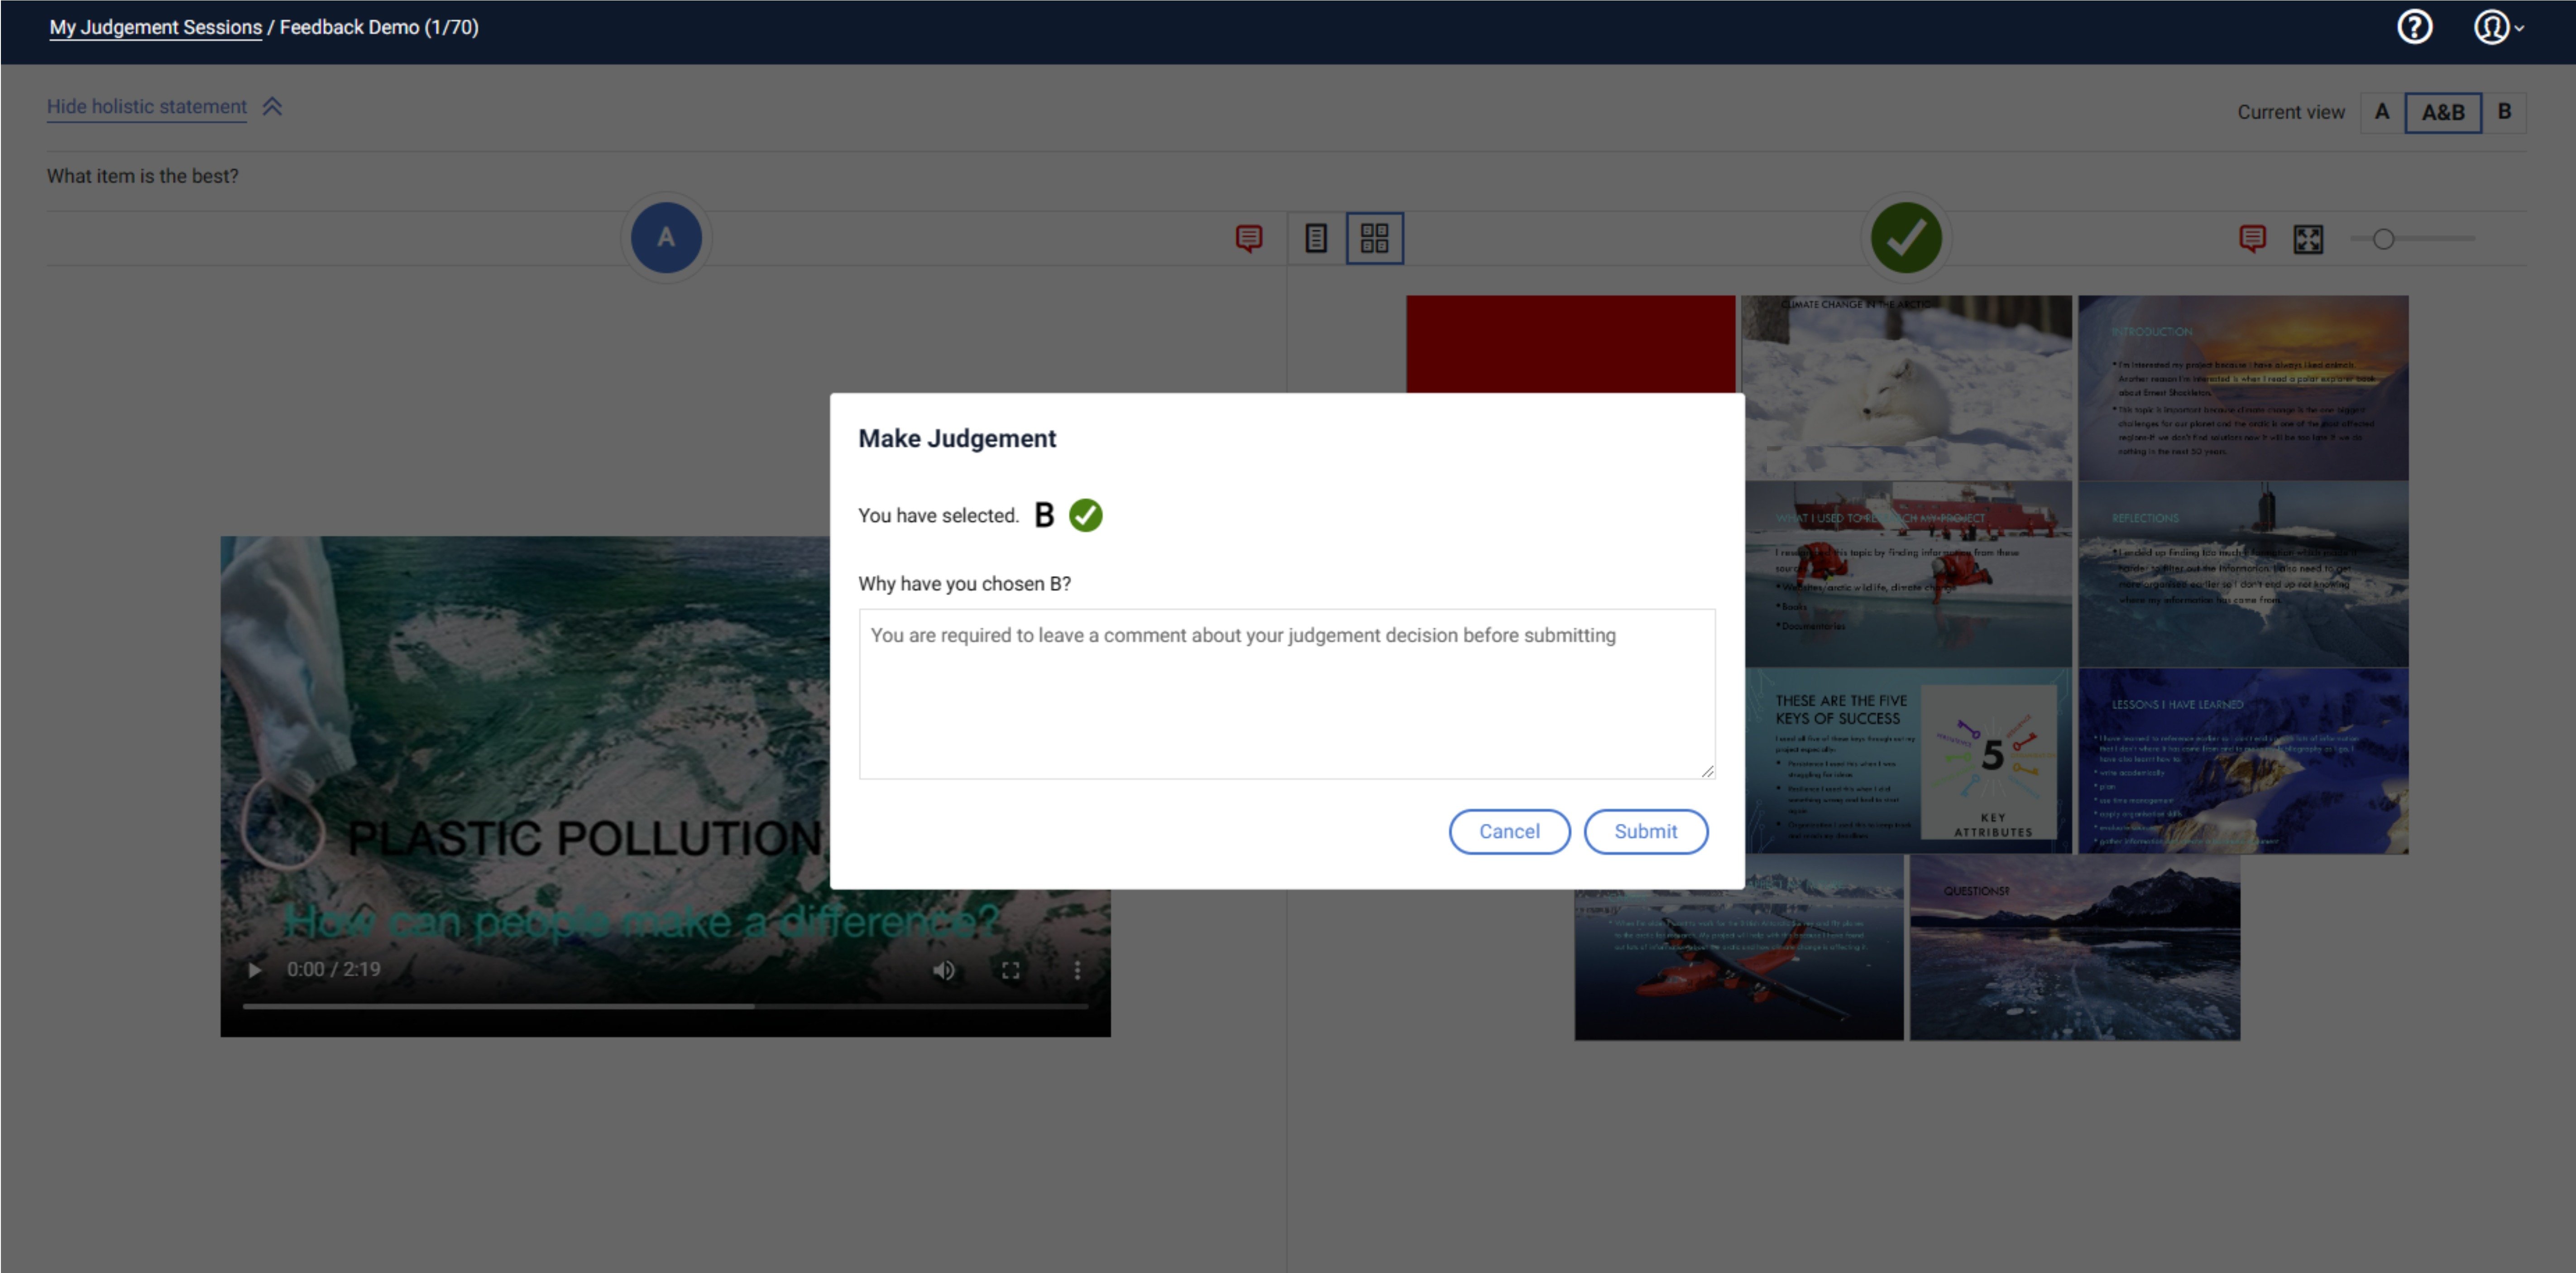Image resolution: width=2576 pixels, height=1273 pixels.
Task: Switch to single page document view
Action: pyautogui.click(x=1316, y=238)
